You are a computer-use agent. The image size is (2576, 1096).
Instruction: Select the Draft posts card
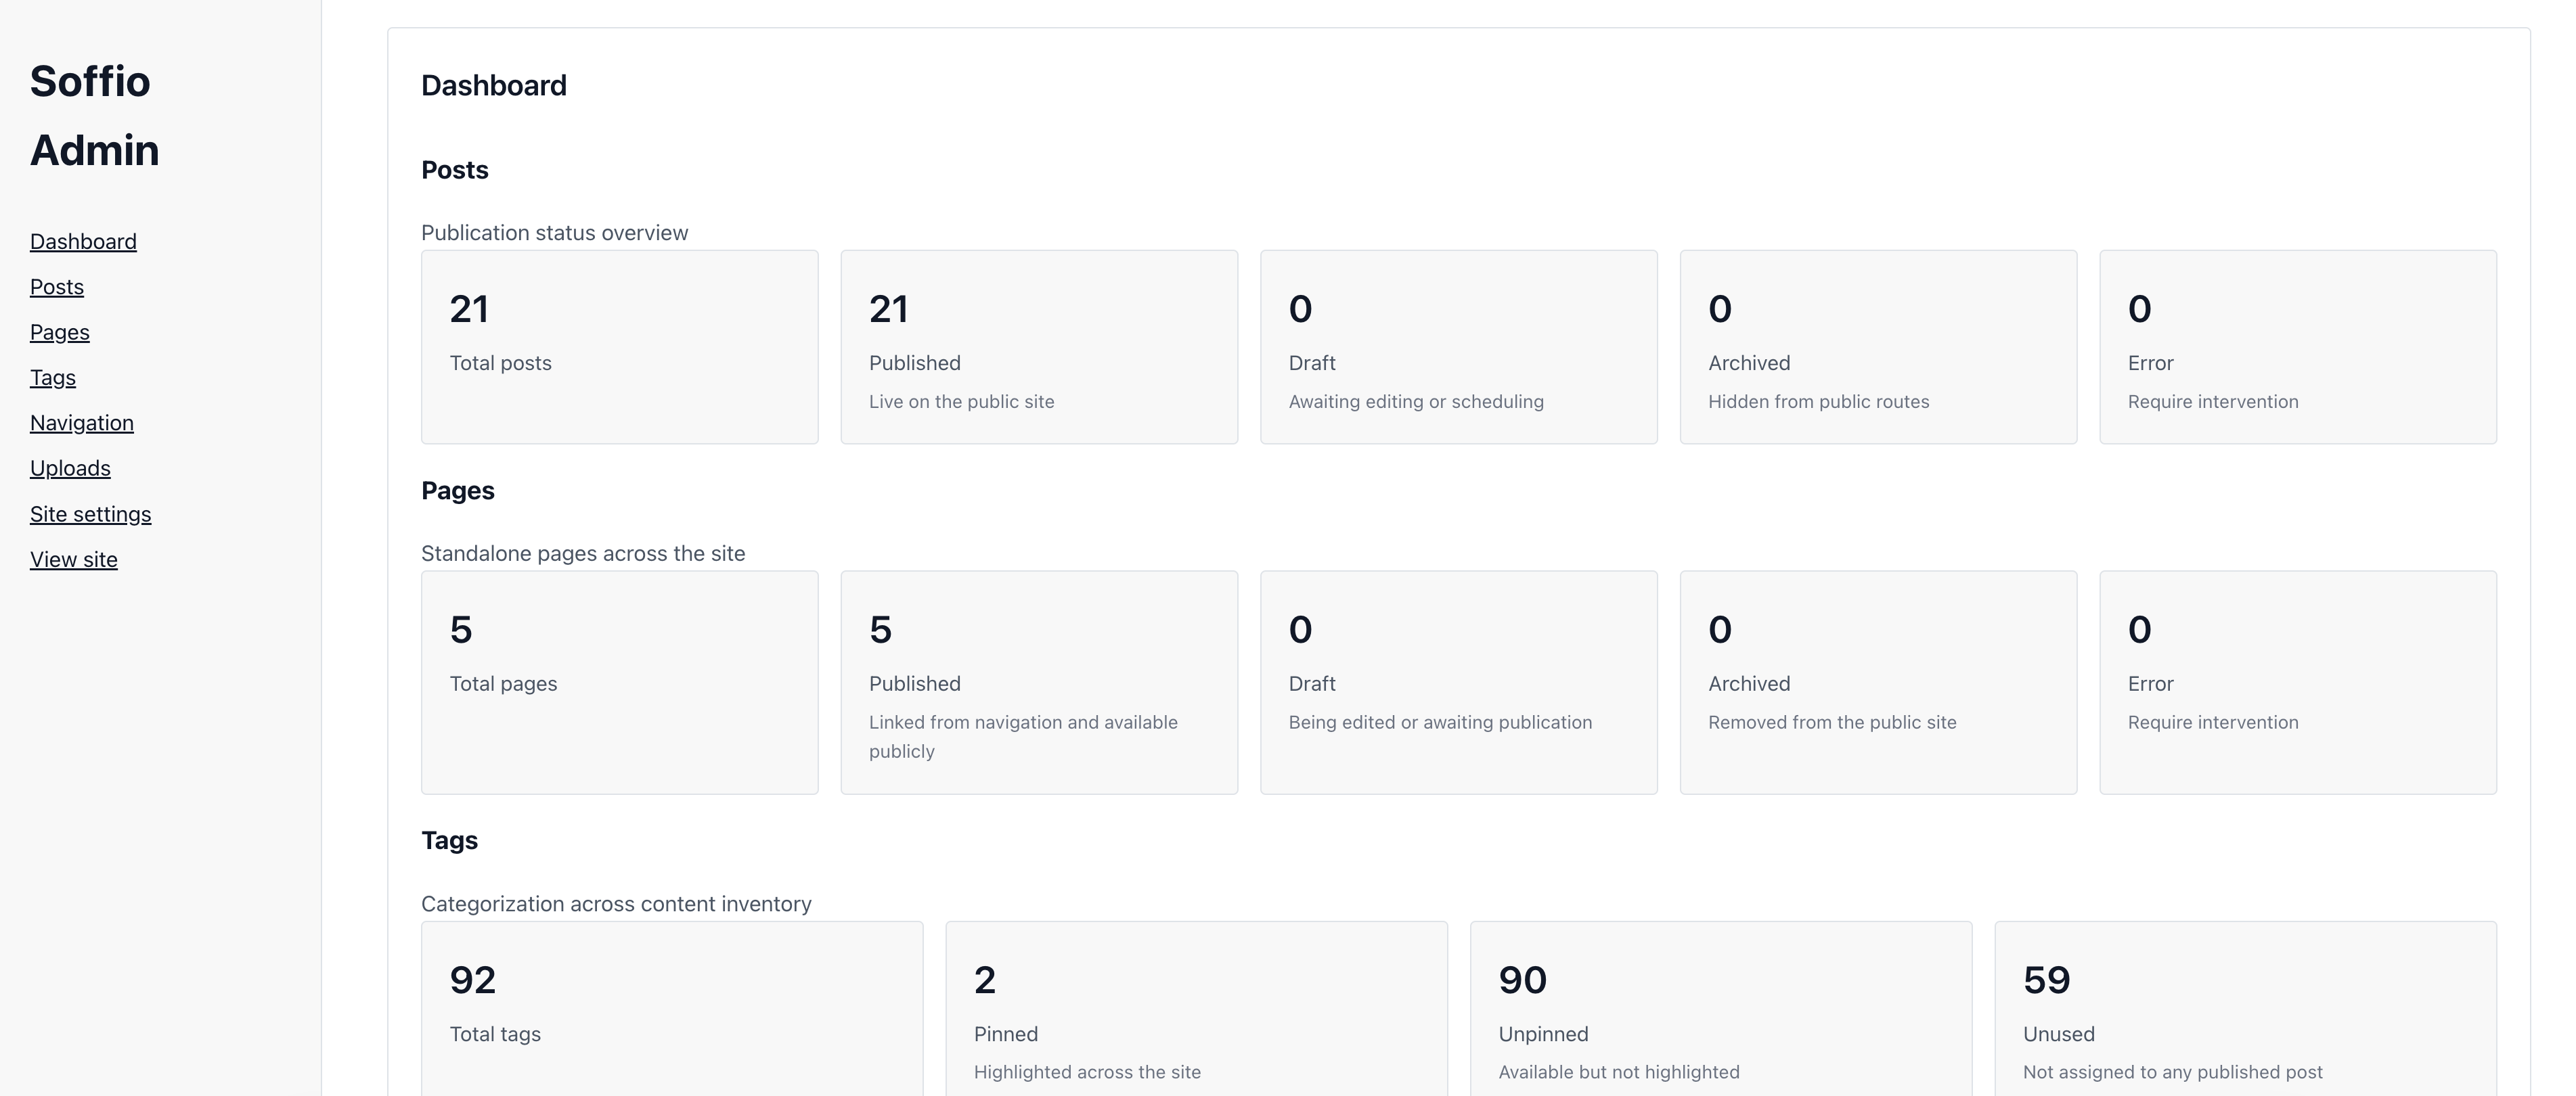coord(1458,346)
